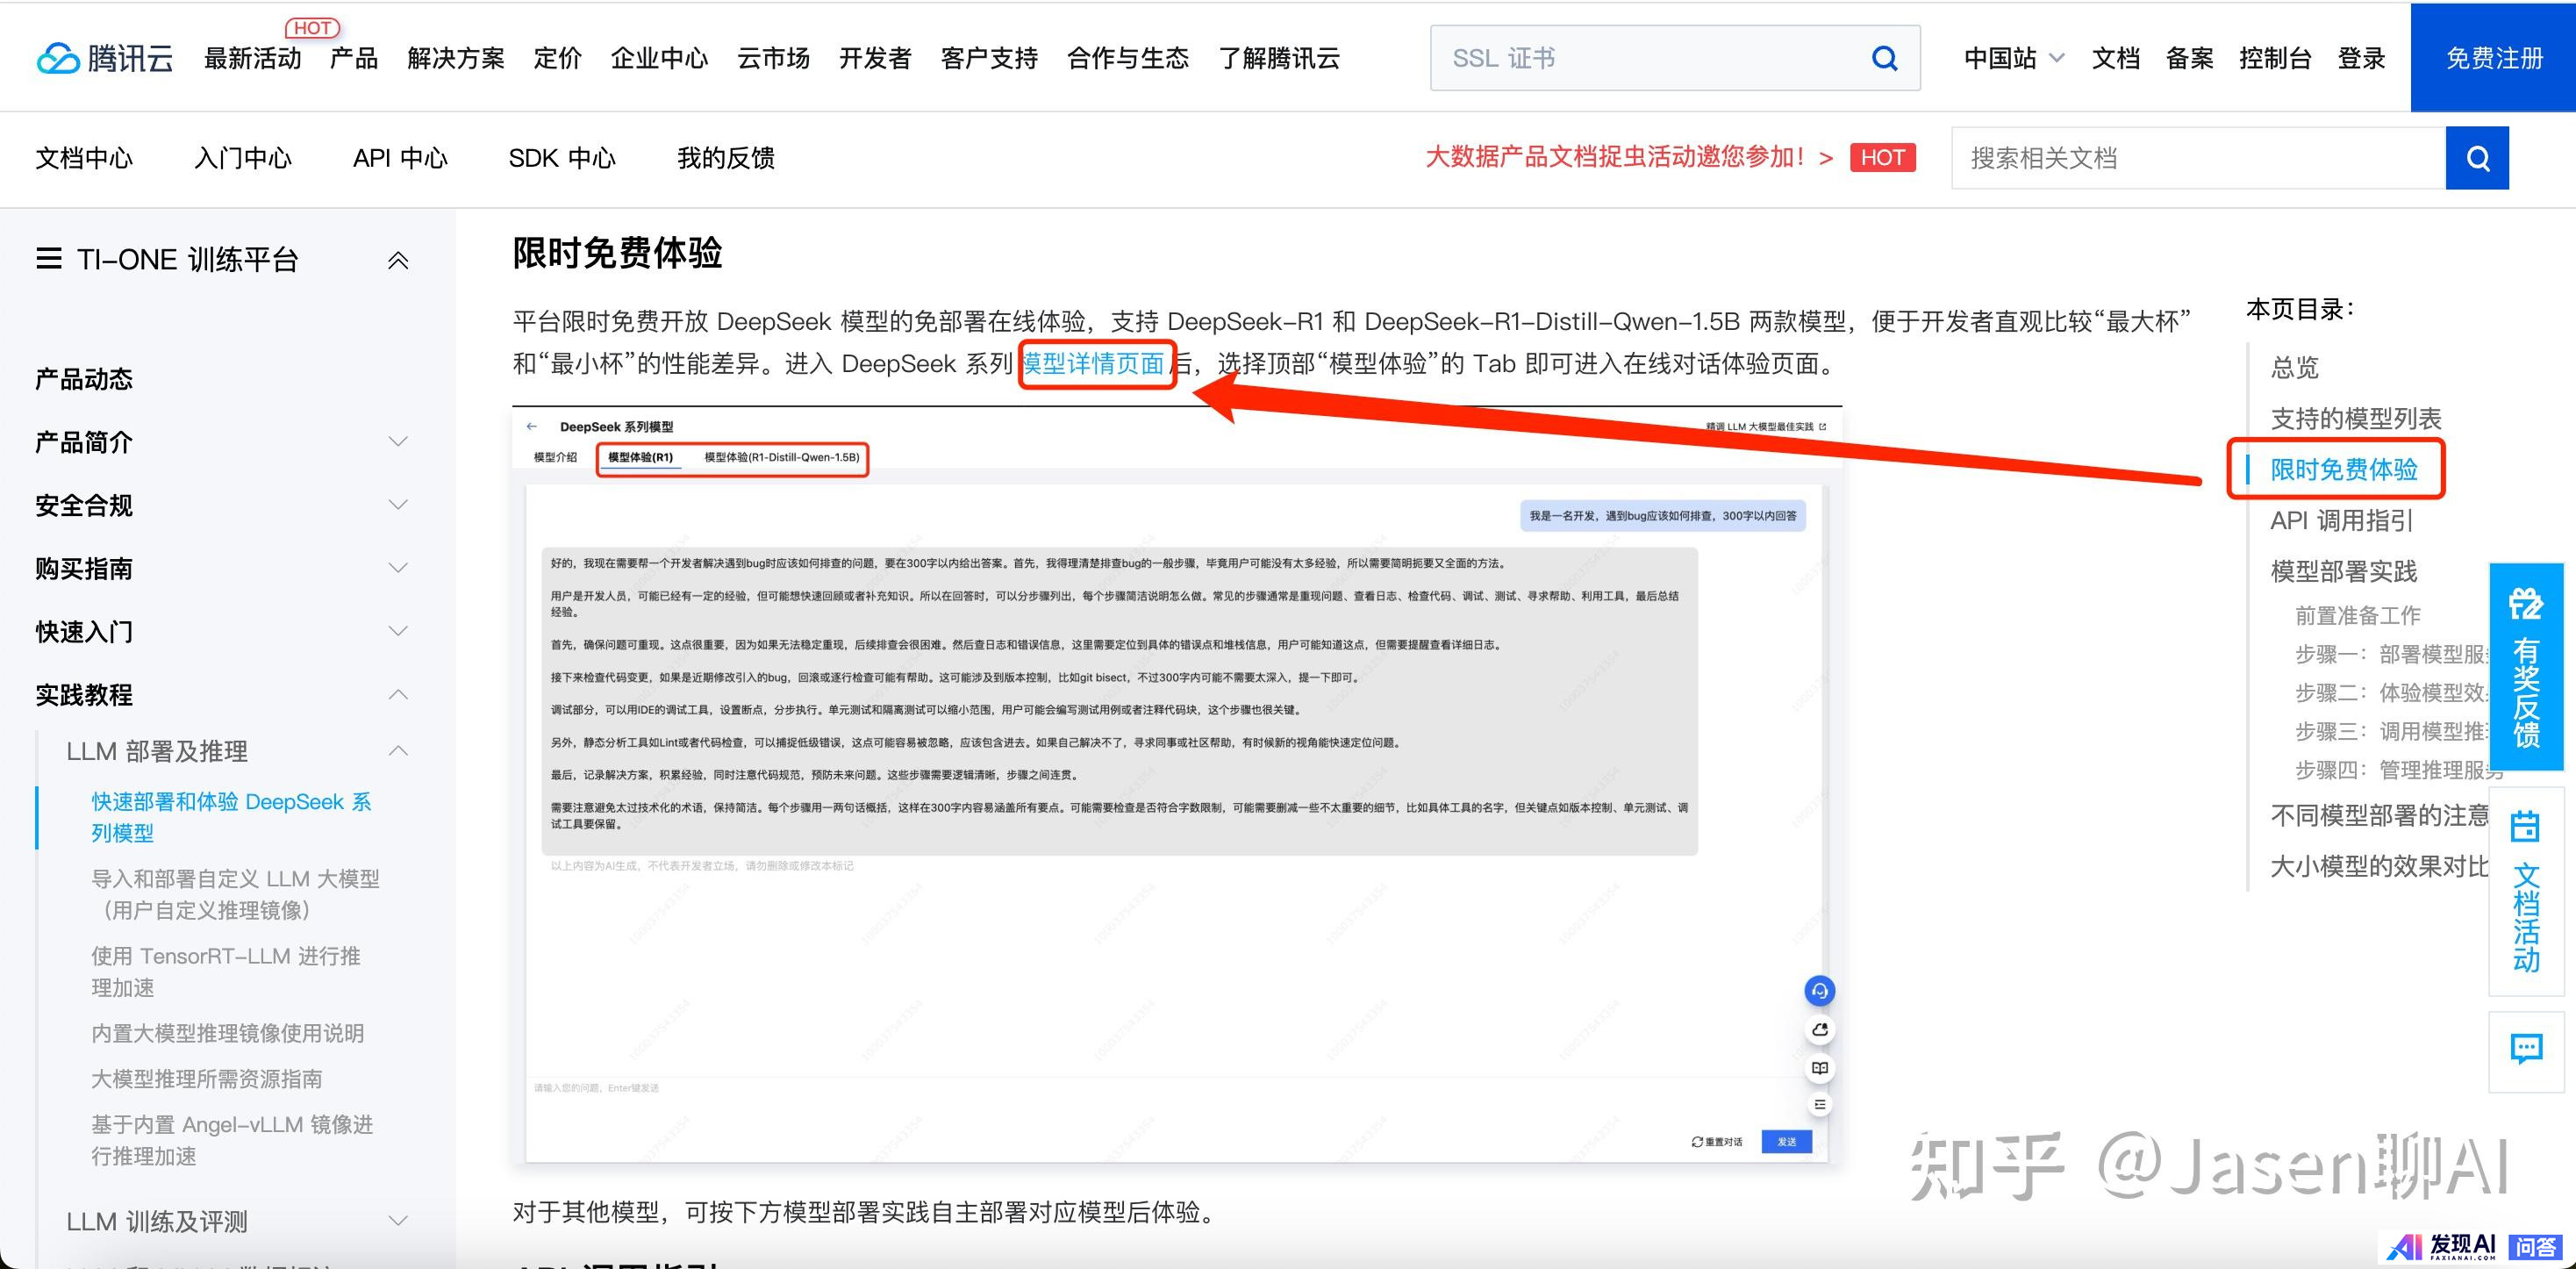Open the 开发者 menu
Image resolution: width=2576 pixels, height=1269 pixels.
pos(875,58)
